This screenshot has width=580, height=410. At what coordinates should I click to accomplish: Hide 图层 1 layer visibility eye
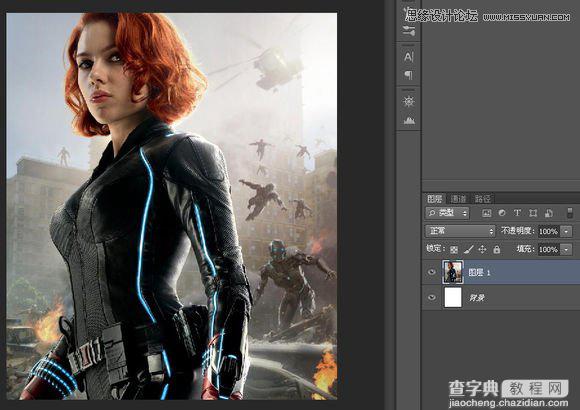[x=431, y=272]
